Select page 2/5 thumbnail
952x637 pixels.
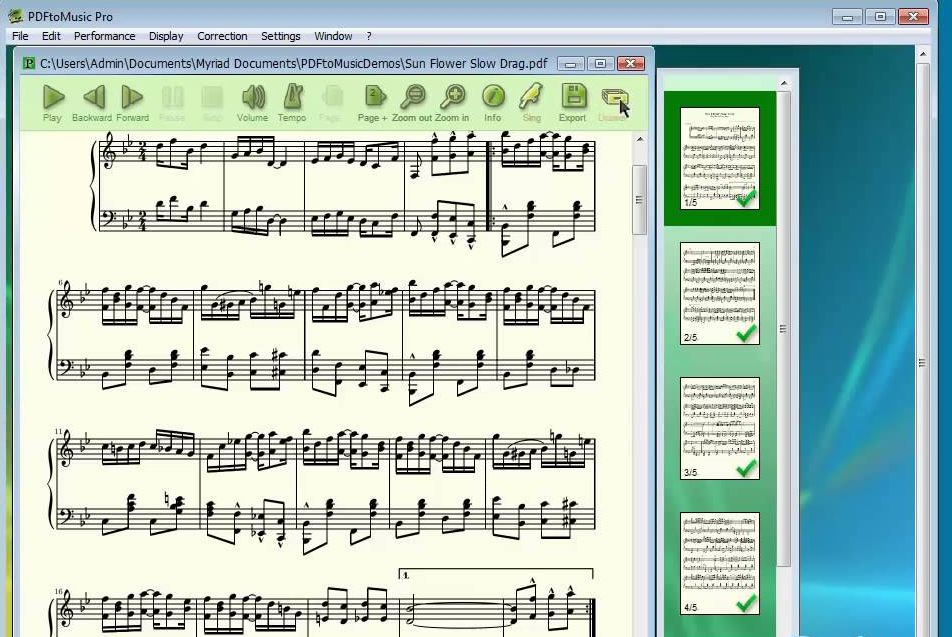tap(719, 293)
